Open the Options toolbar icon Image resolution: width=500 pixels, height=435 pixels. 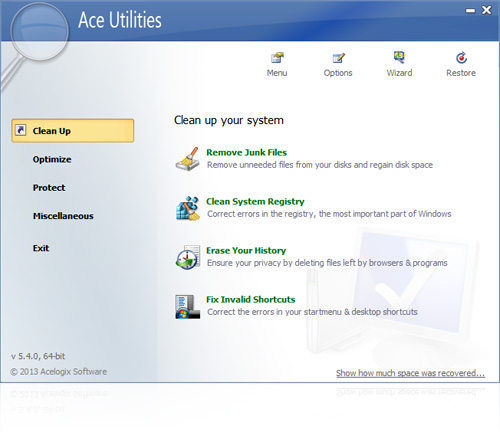click(x=338, y=58)
